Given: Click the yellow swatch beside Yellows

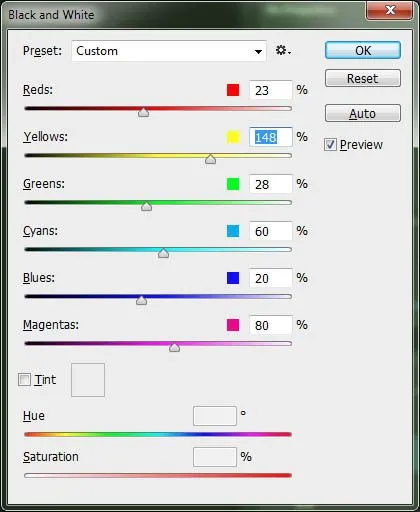Looking at the screenshot, I should pos(233,137).
